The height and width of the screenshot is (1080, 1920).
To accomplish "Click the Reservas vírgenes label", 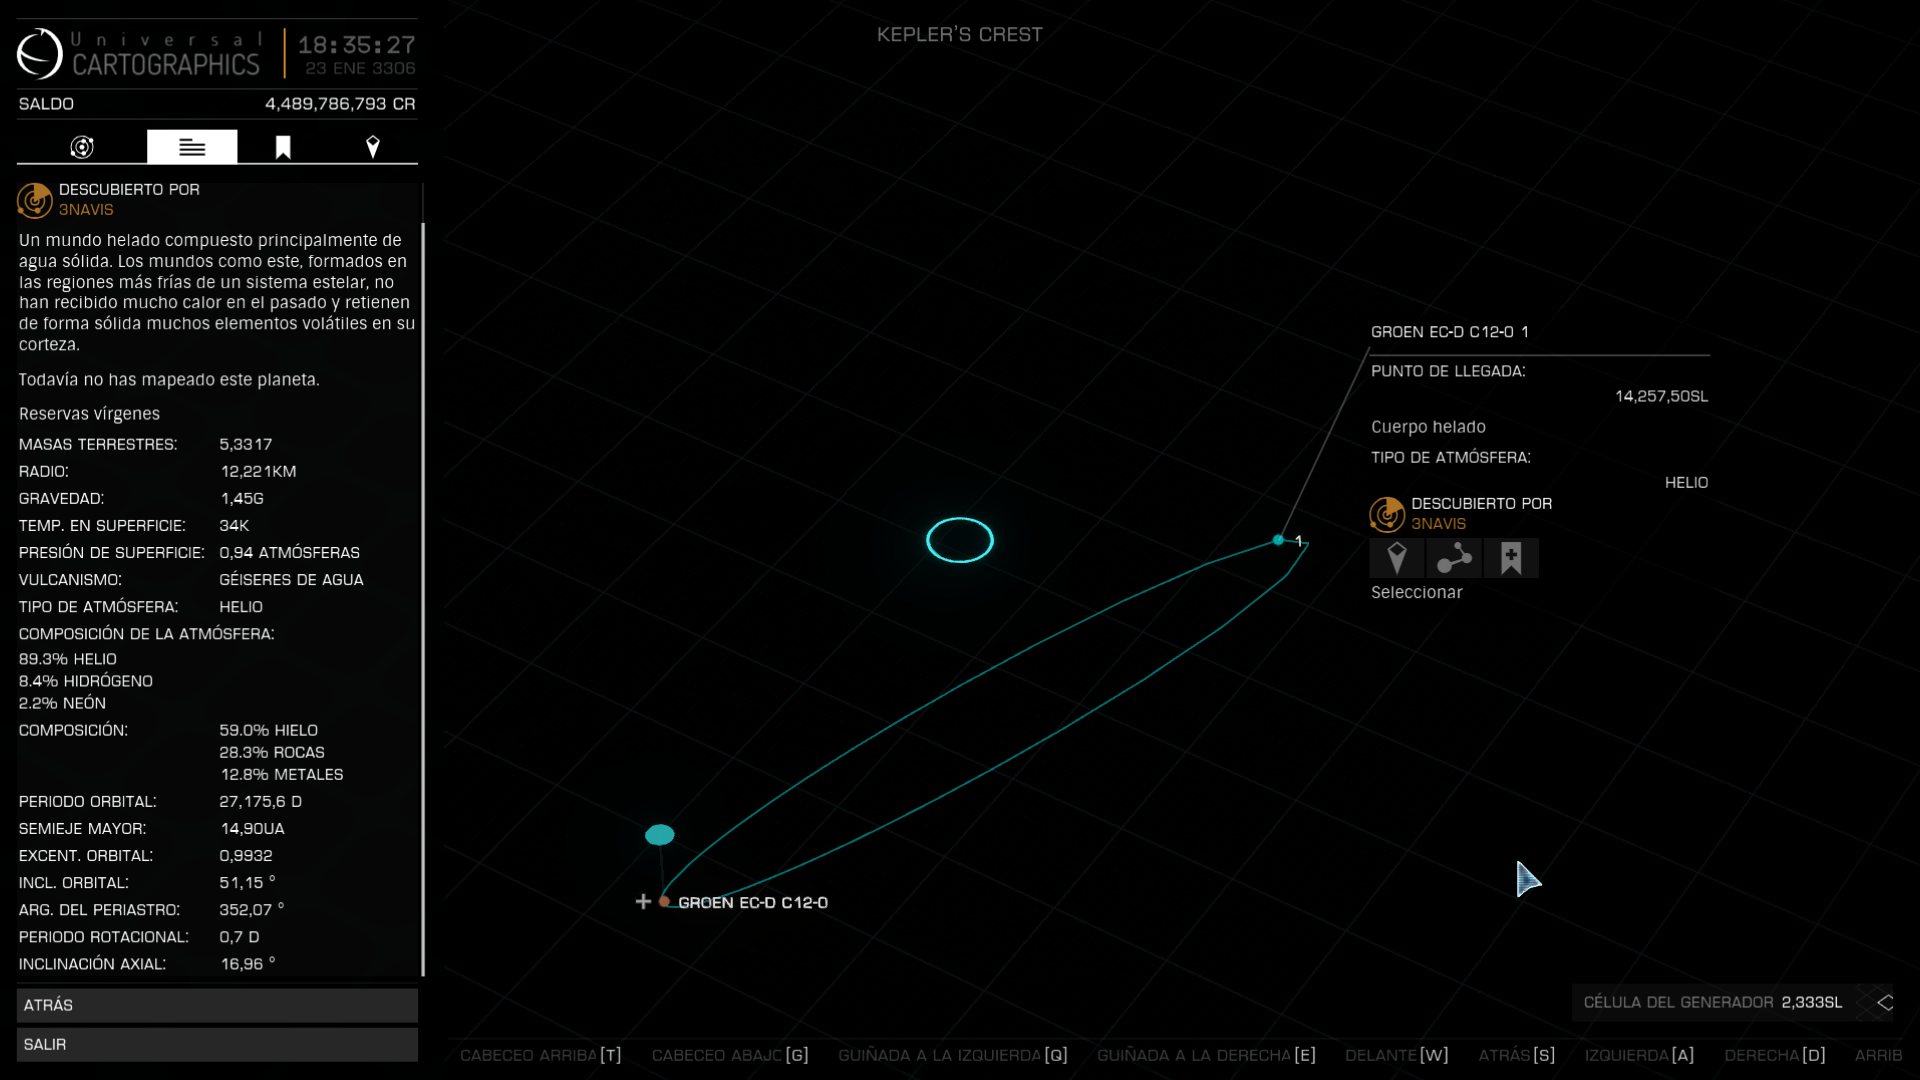I will point(89,414).
